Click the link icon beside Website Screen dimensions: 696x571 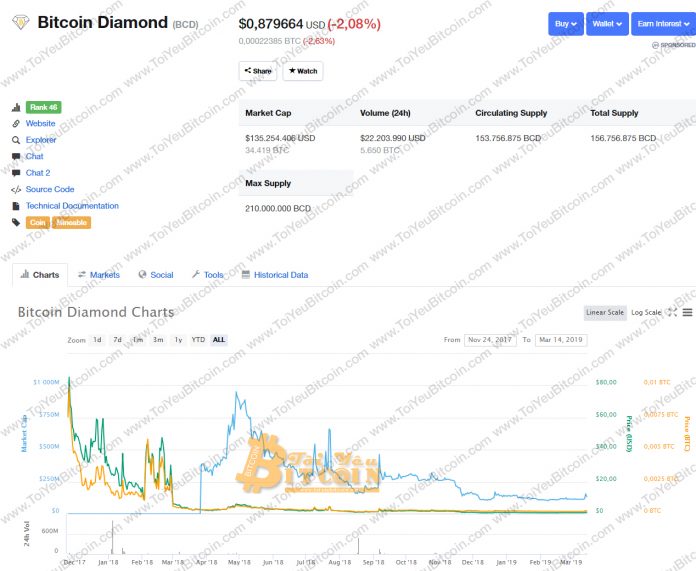point(16,123)
